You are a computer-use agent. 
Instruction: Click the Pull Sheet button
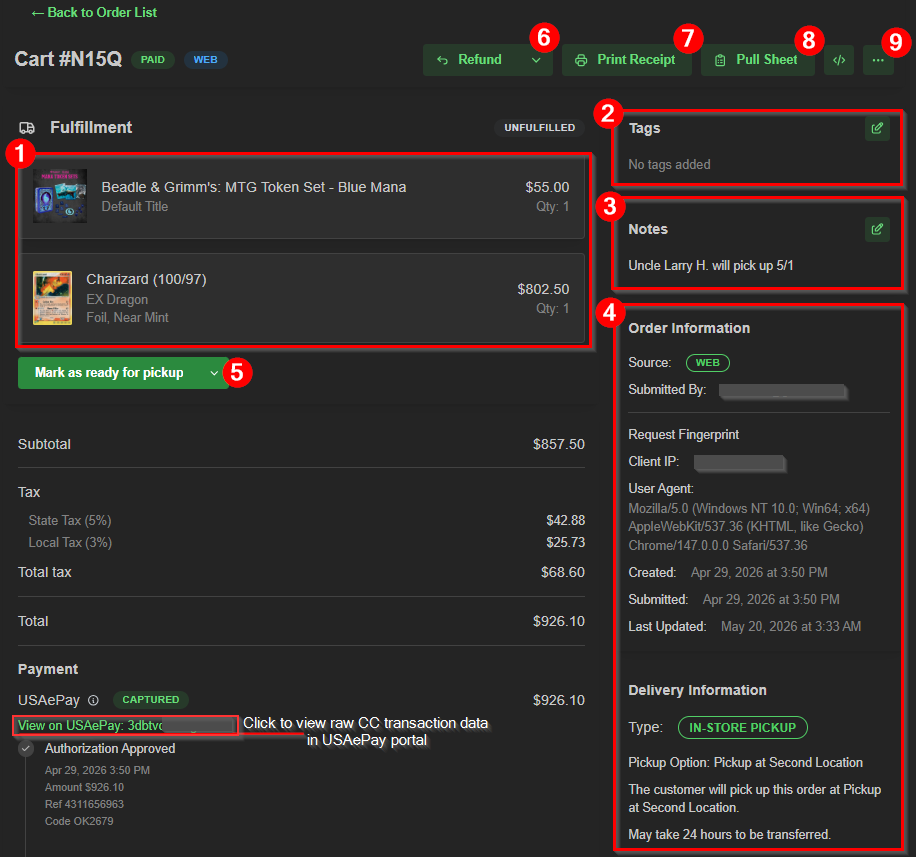[757, 60]
